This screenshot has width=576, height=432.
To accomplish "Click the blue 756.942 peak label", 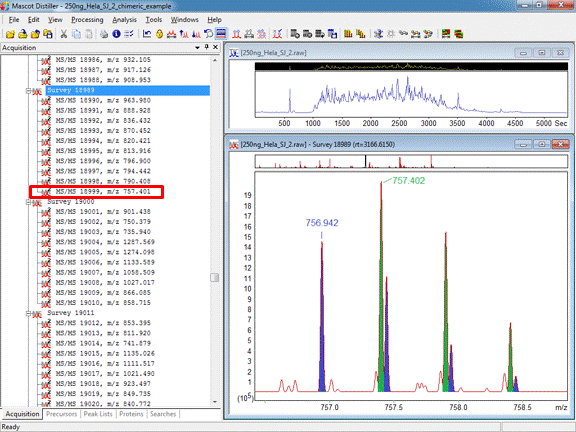I will (322, 223).
